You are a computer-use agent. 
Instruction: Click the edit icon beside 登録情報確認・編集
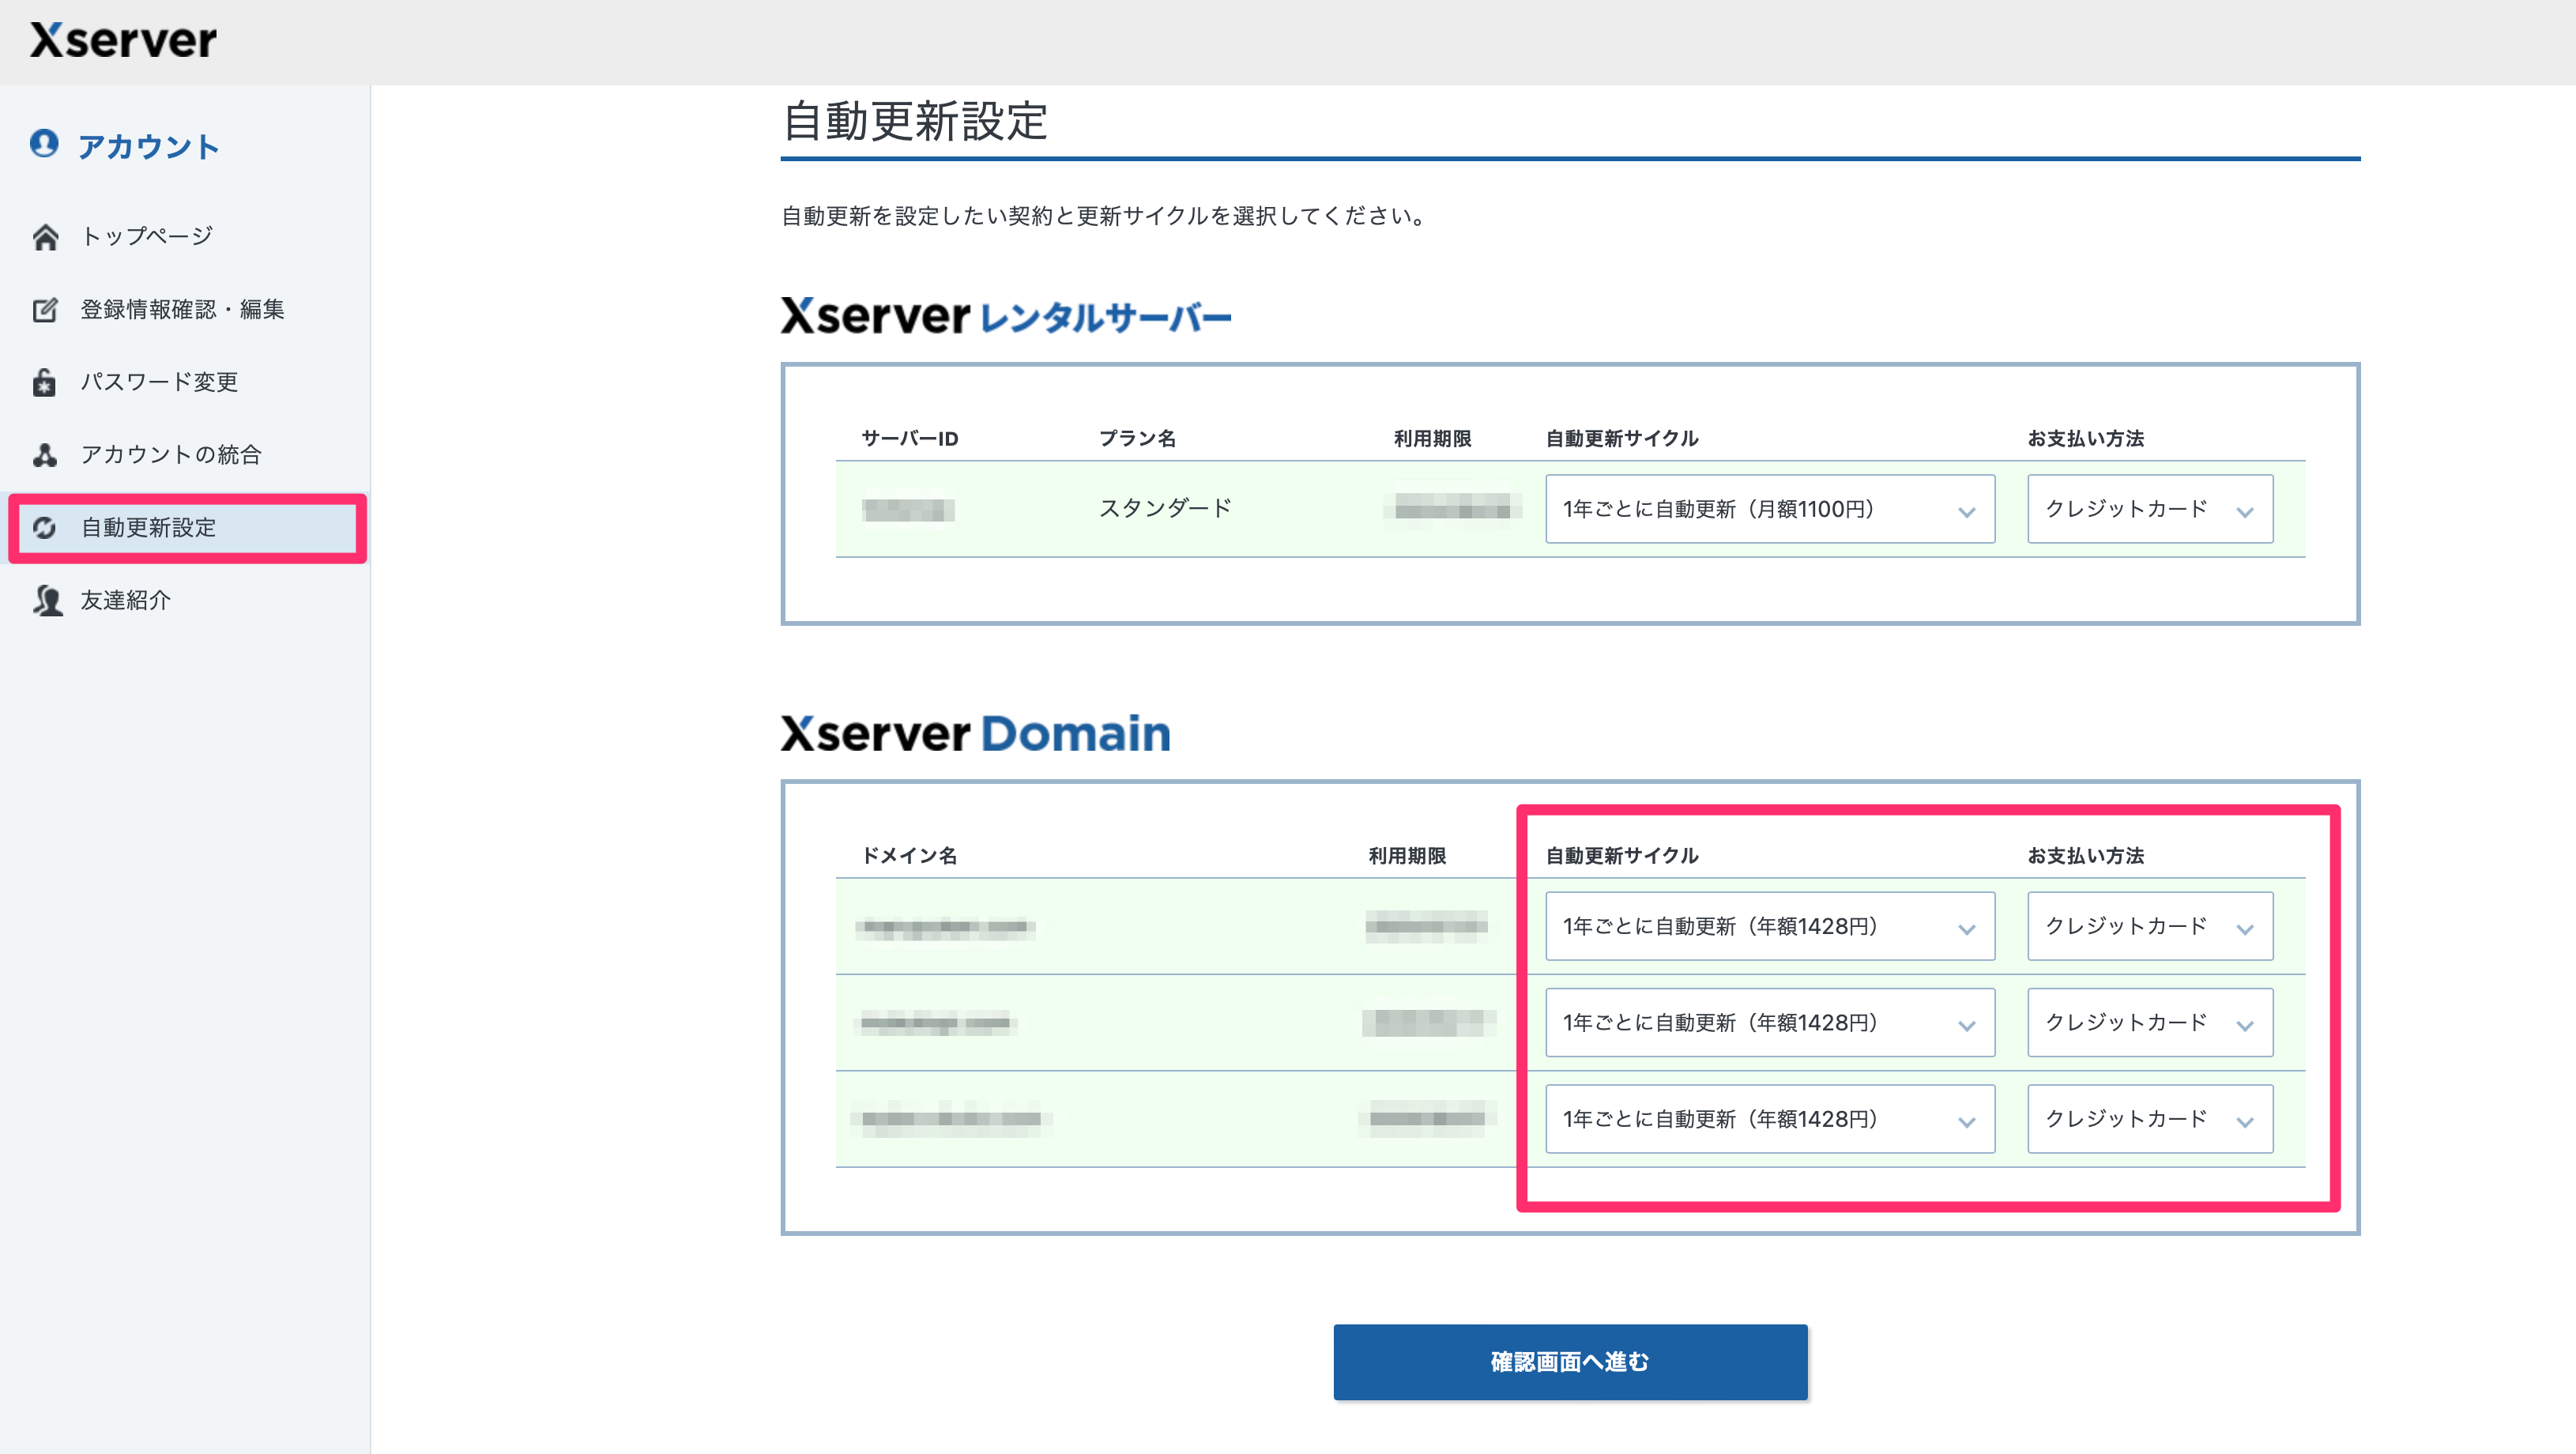click(x=45, y=310)
